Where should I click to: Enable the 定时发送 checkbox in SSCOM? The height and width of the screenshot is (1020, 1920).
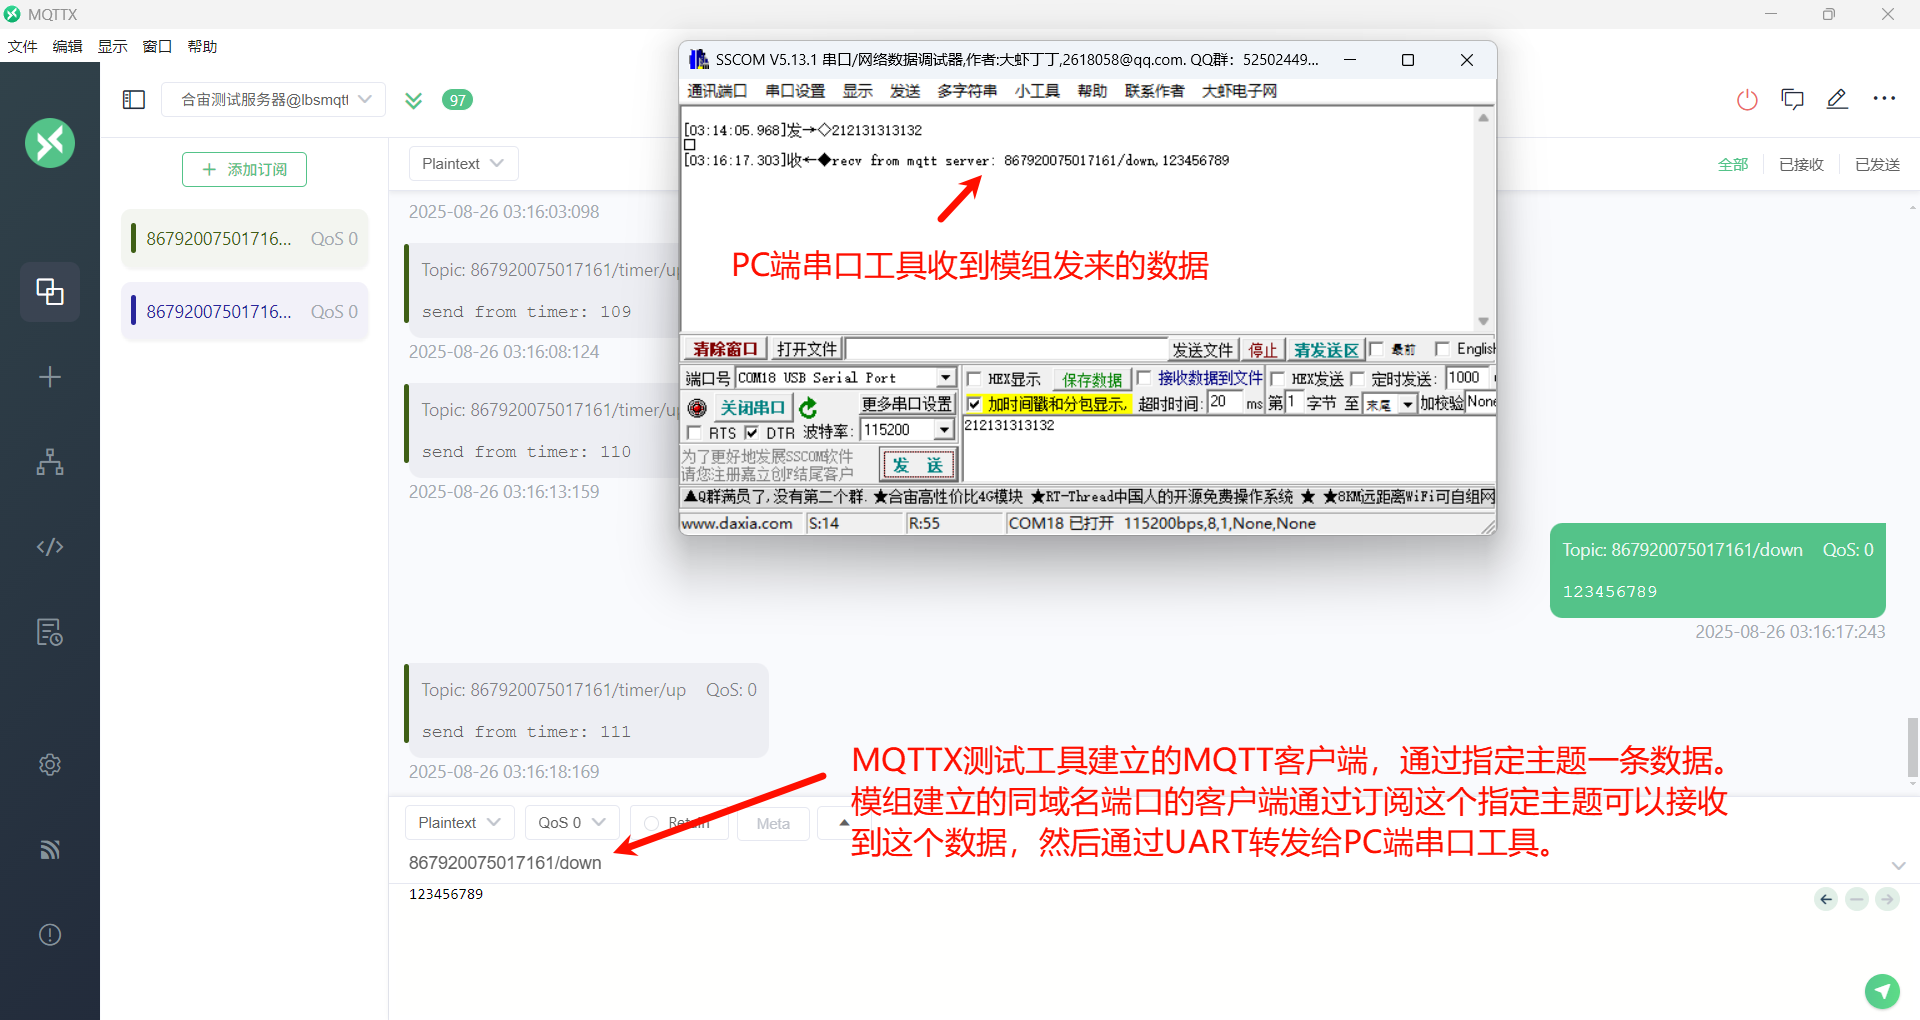click(1357, 379)
